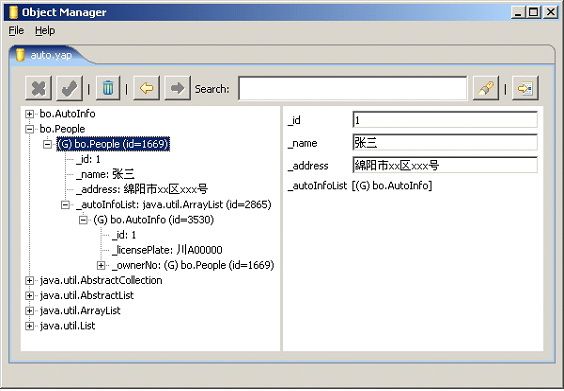Select java.util.ArrayList tree label
564x391 pixels.
[80, 311]
